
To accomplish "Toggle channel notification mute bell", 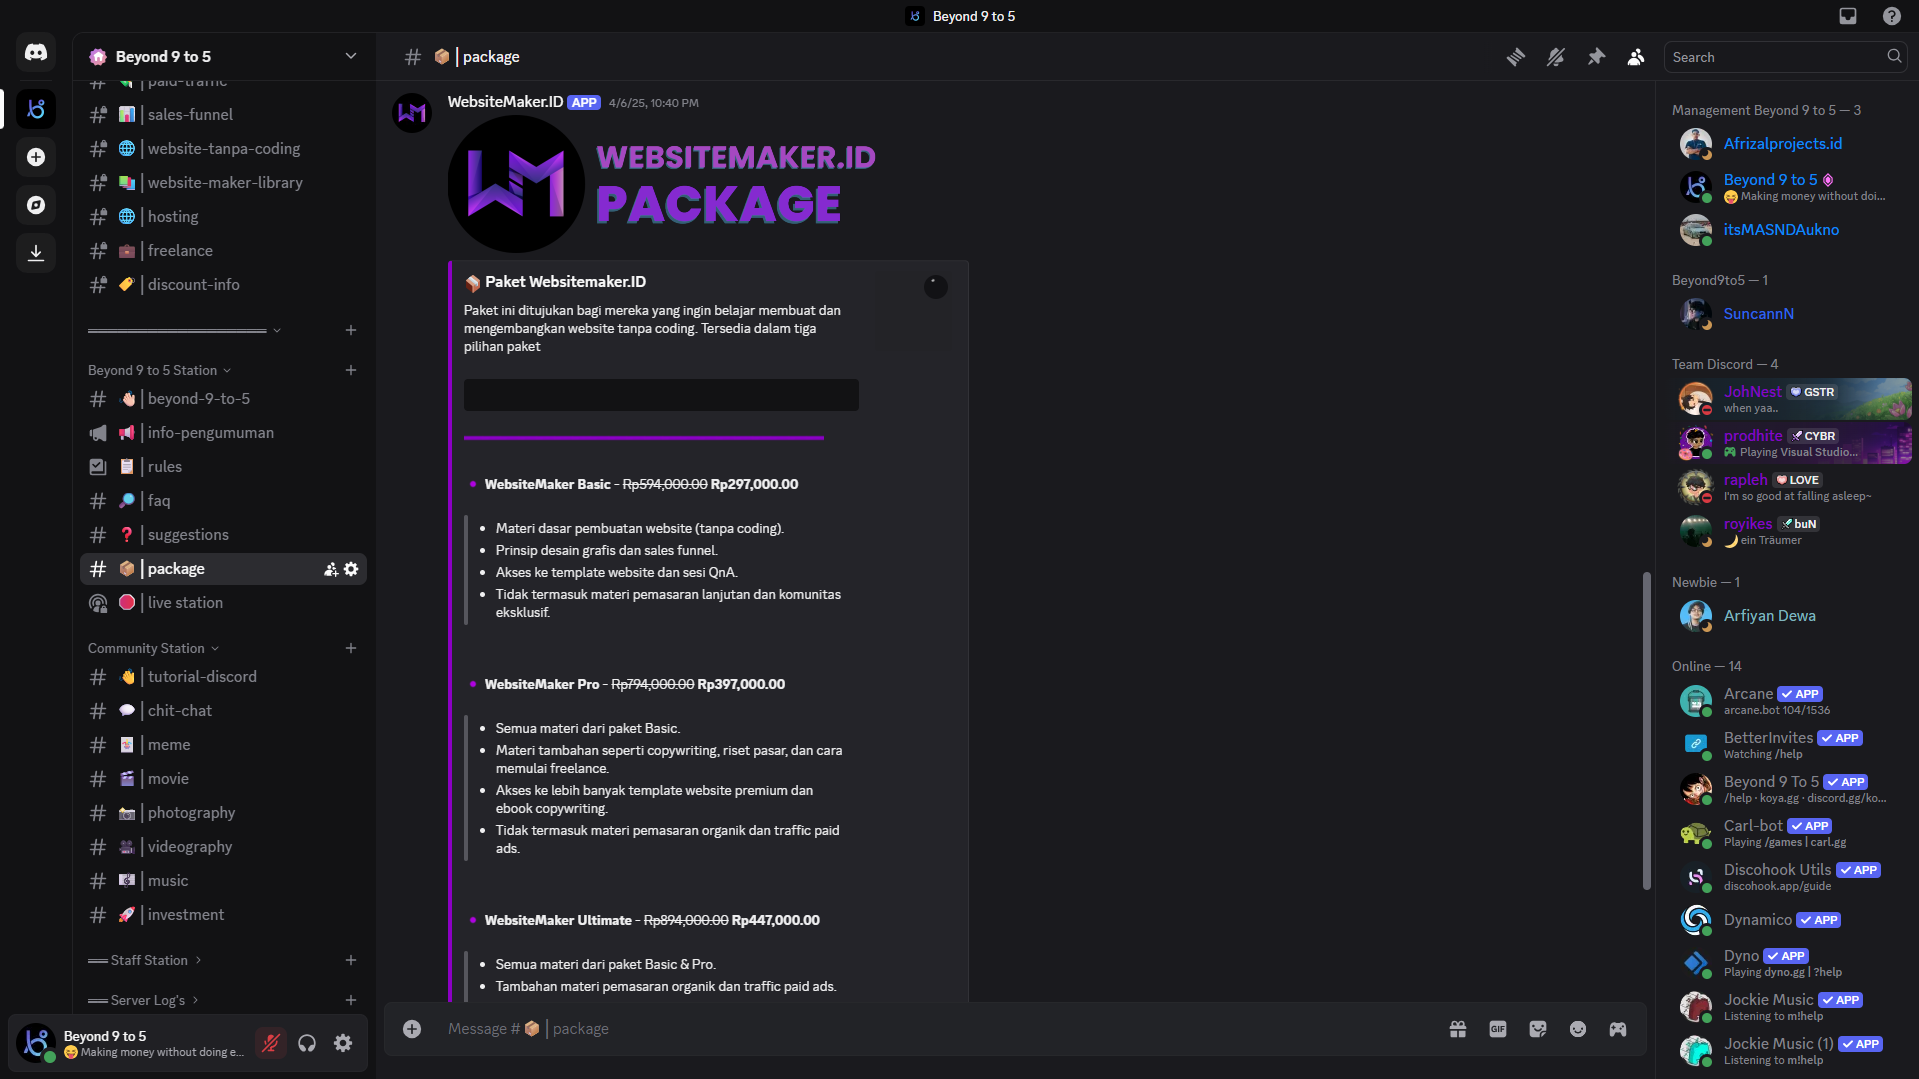I will 1556,57.
